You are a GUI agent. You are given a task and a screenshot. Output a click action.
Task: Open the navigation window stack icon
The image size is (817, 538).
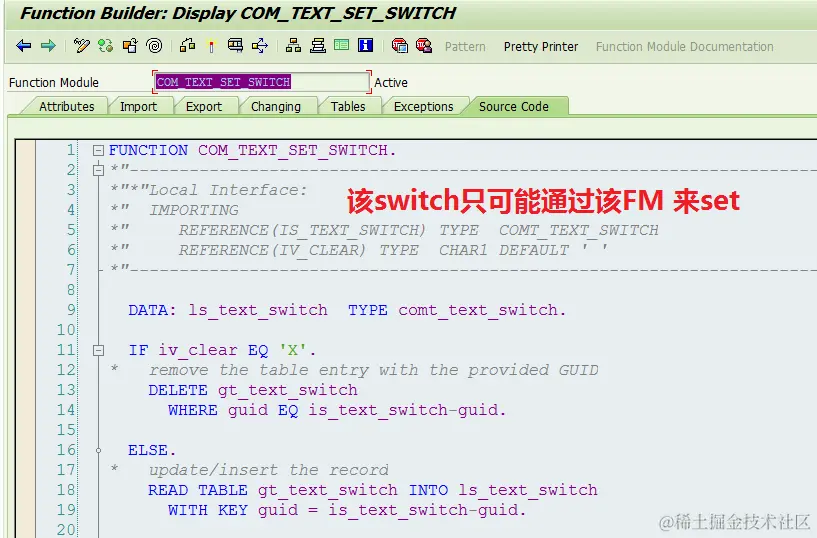click(x=317, y=46)
